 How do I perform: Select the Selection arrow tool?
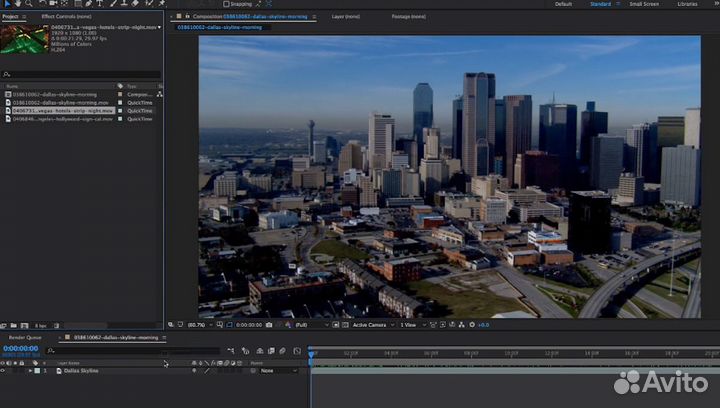(x=5, y=4)
